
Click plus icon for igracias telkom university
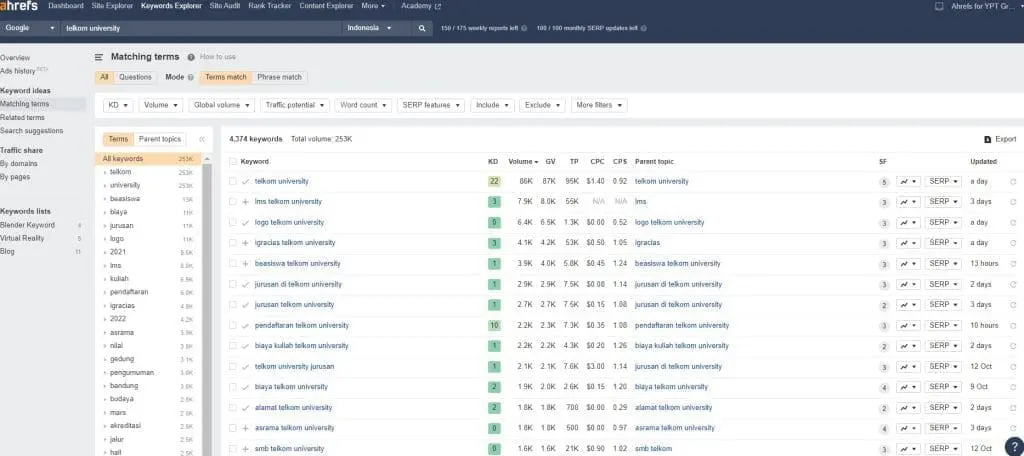[245, 243]
